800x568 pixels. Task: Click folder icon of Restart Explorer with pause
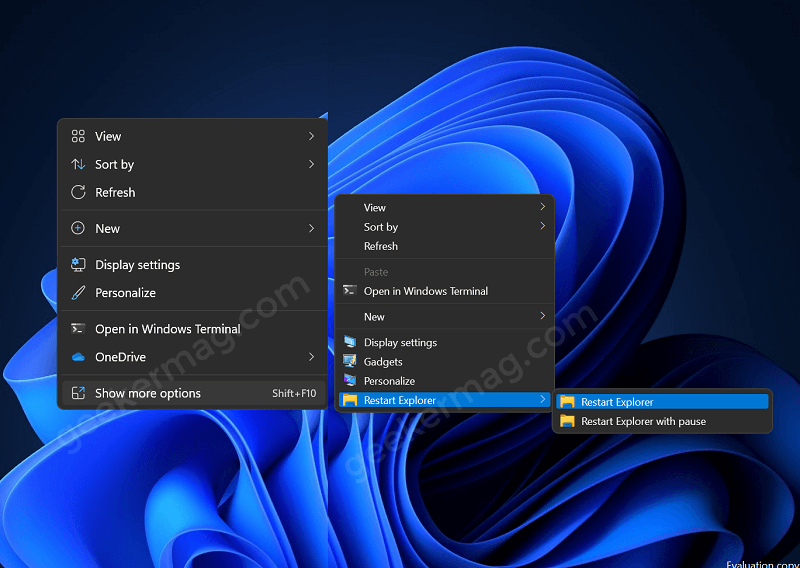click(567, 421)
